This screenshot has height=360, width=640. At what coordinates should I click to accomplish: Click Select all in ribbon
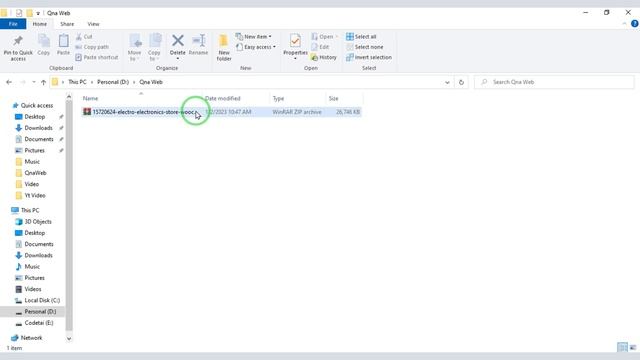coord(361,37)
